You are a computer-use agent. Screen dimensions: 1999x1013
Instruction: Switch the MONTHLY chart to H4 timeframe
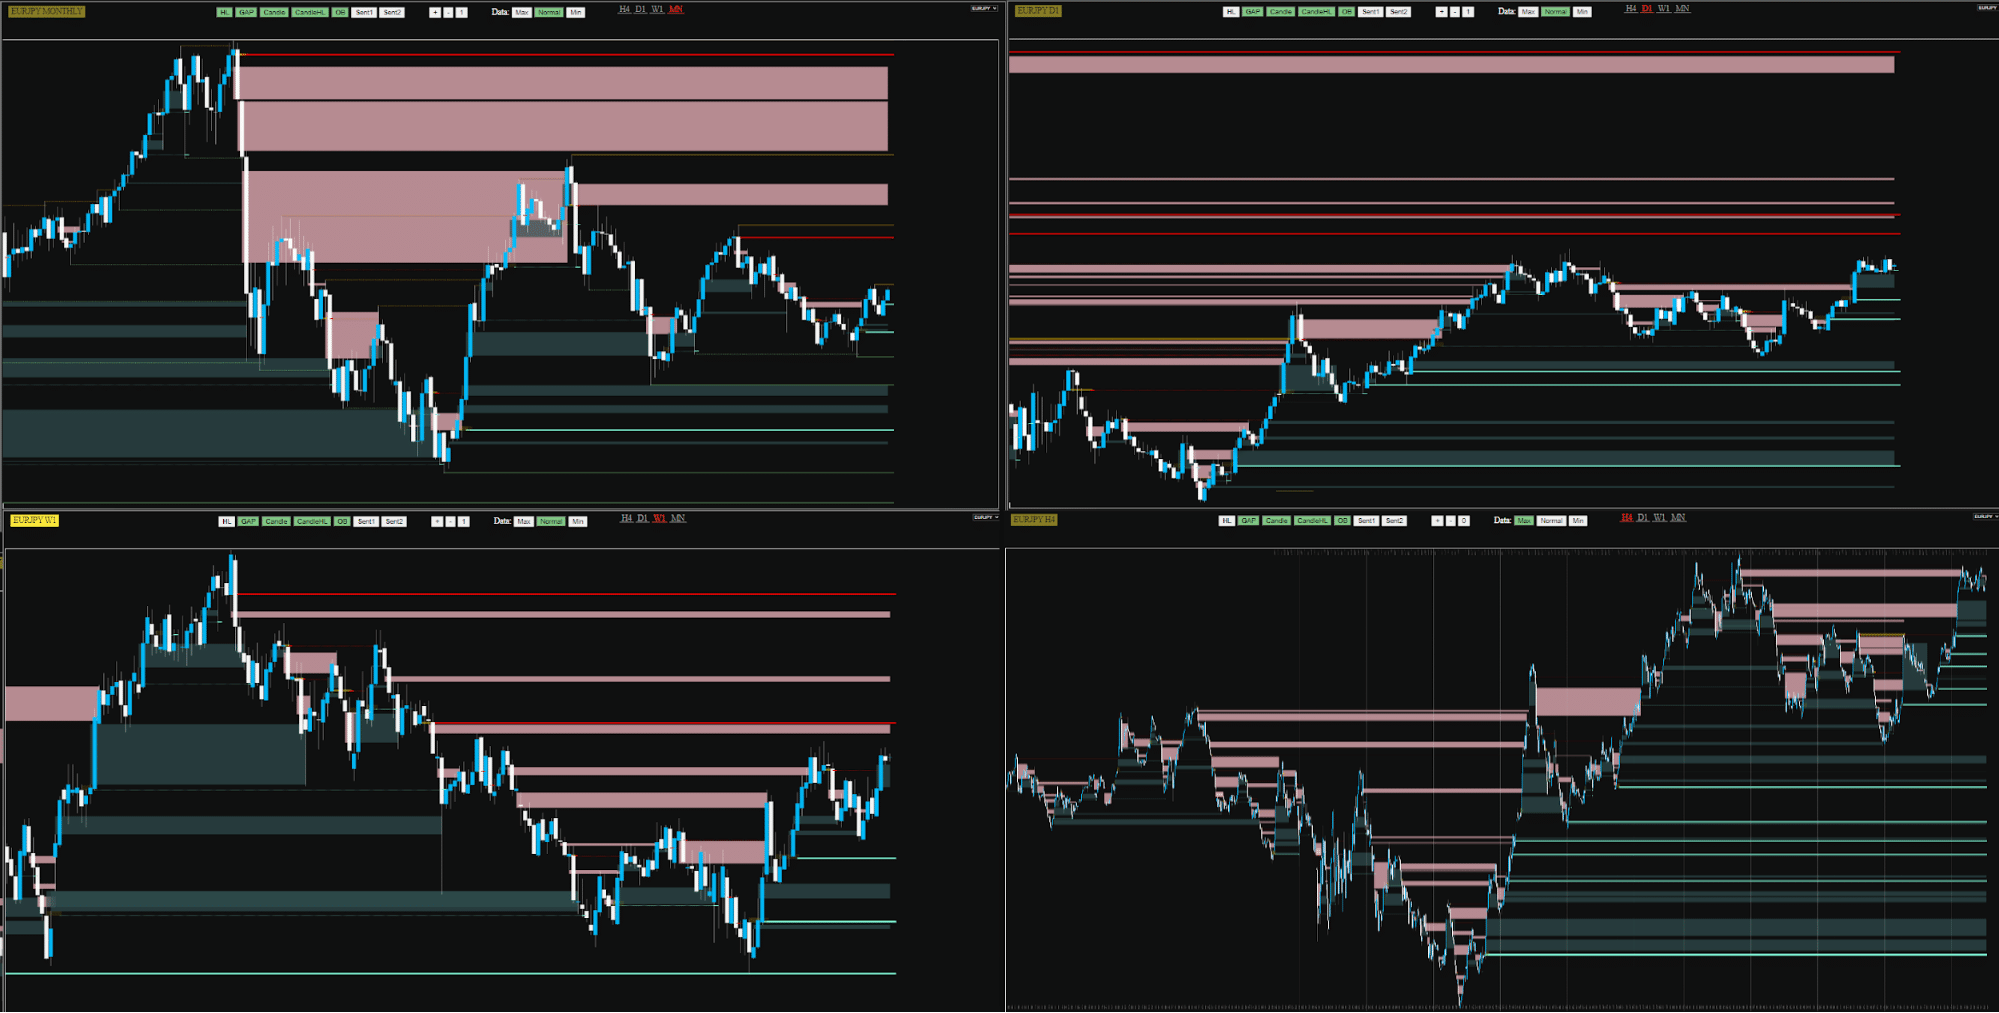pyautogui.click(x=624, y=9)
